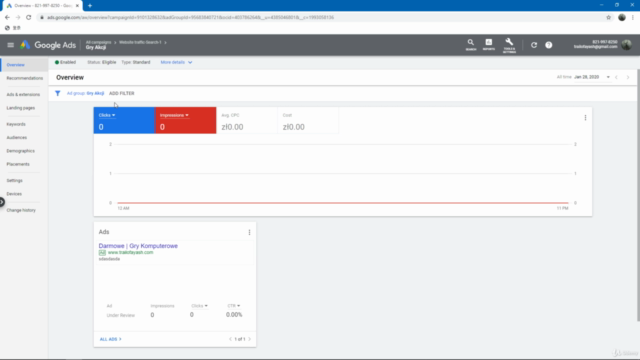This screenshot has height=360, width=640.
Task: Open the ALL ADS link
Action: coord(111,339)
